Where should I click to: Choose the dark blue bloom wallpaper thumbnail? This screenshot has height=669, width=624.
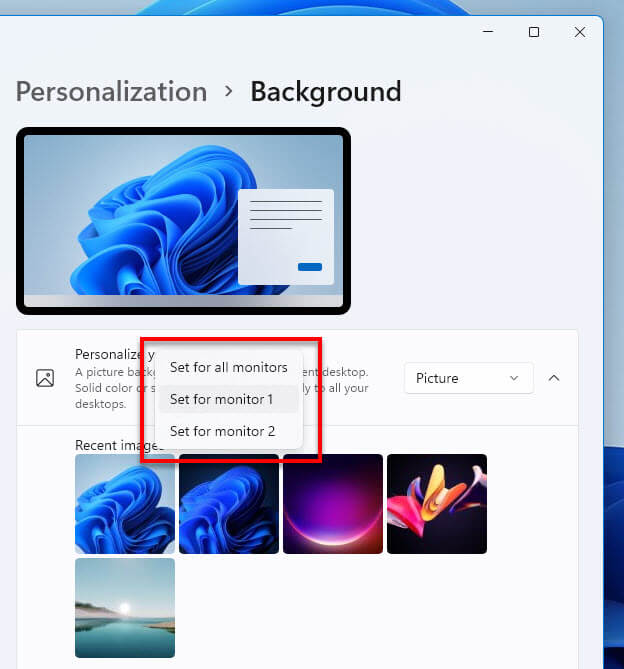pyautogui.click(x=229, y=504)
